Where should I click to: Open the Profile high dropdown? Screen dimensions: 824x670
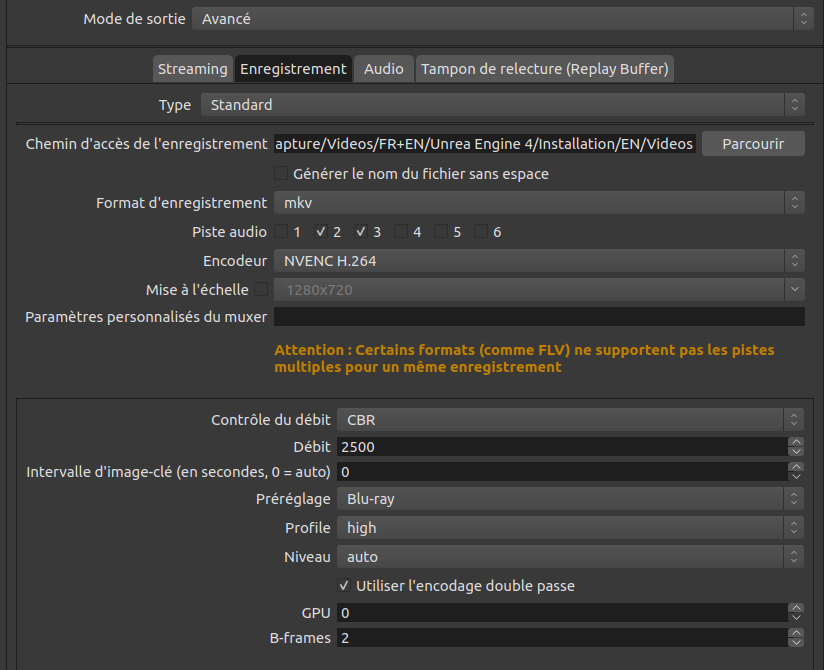click(570, 528)
